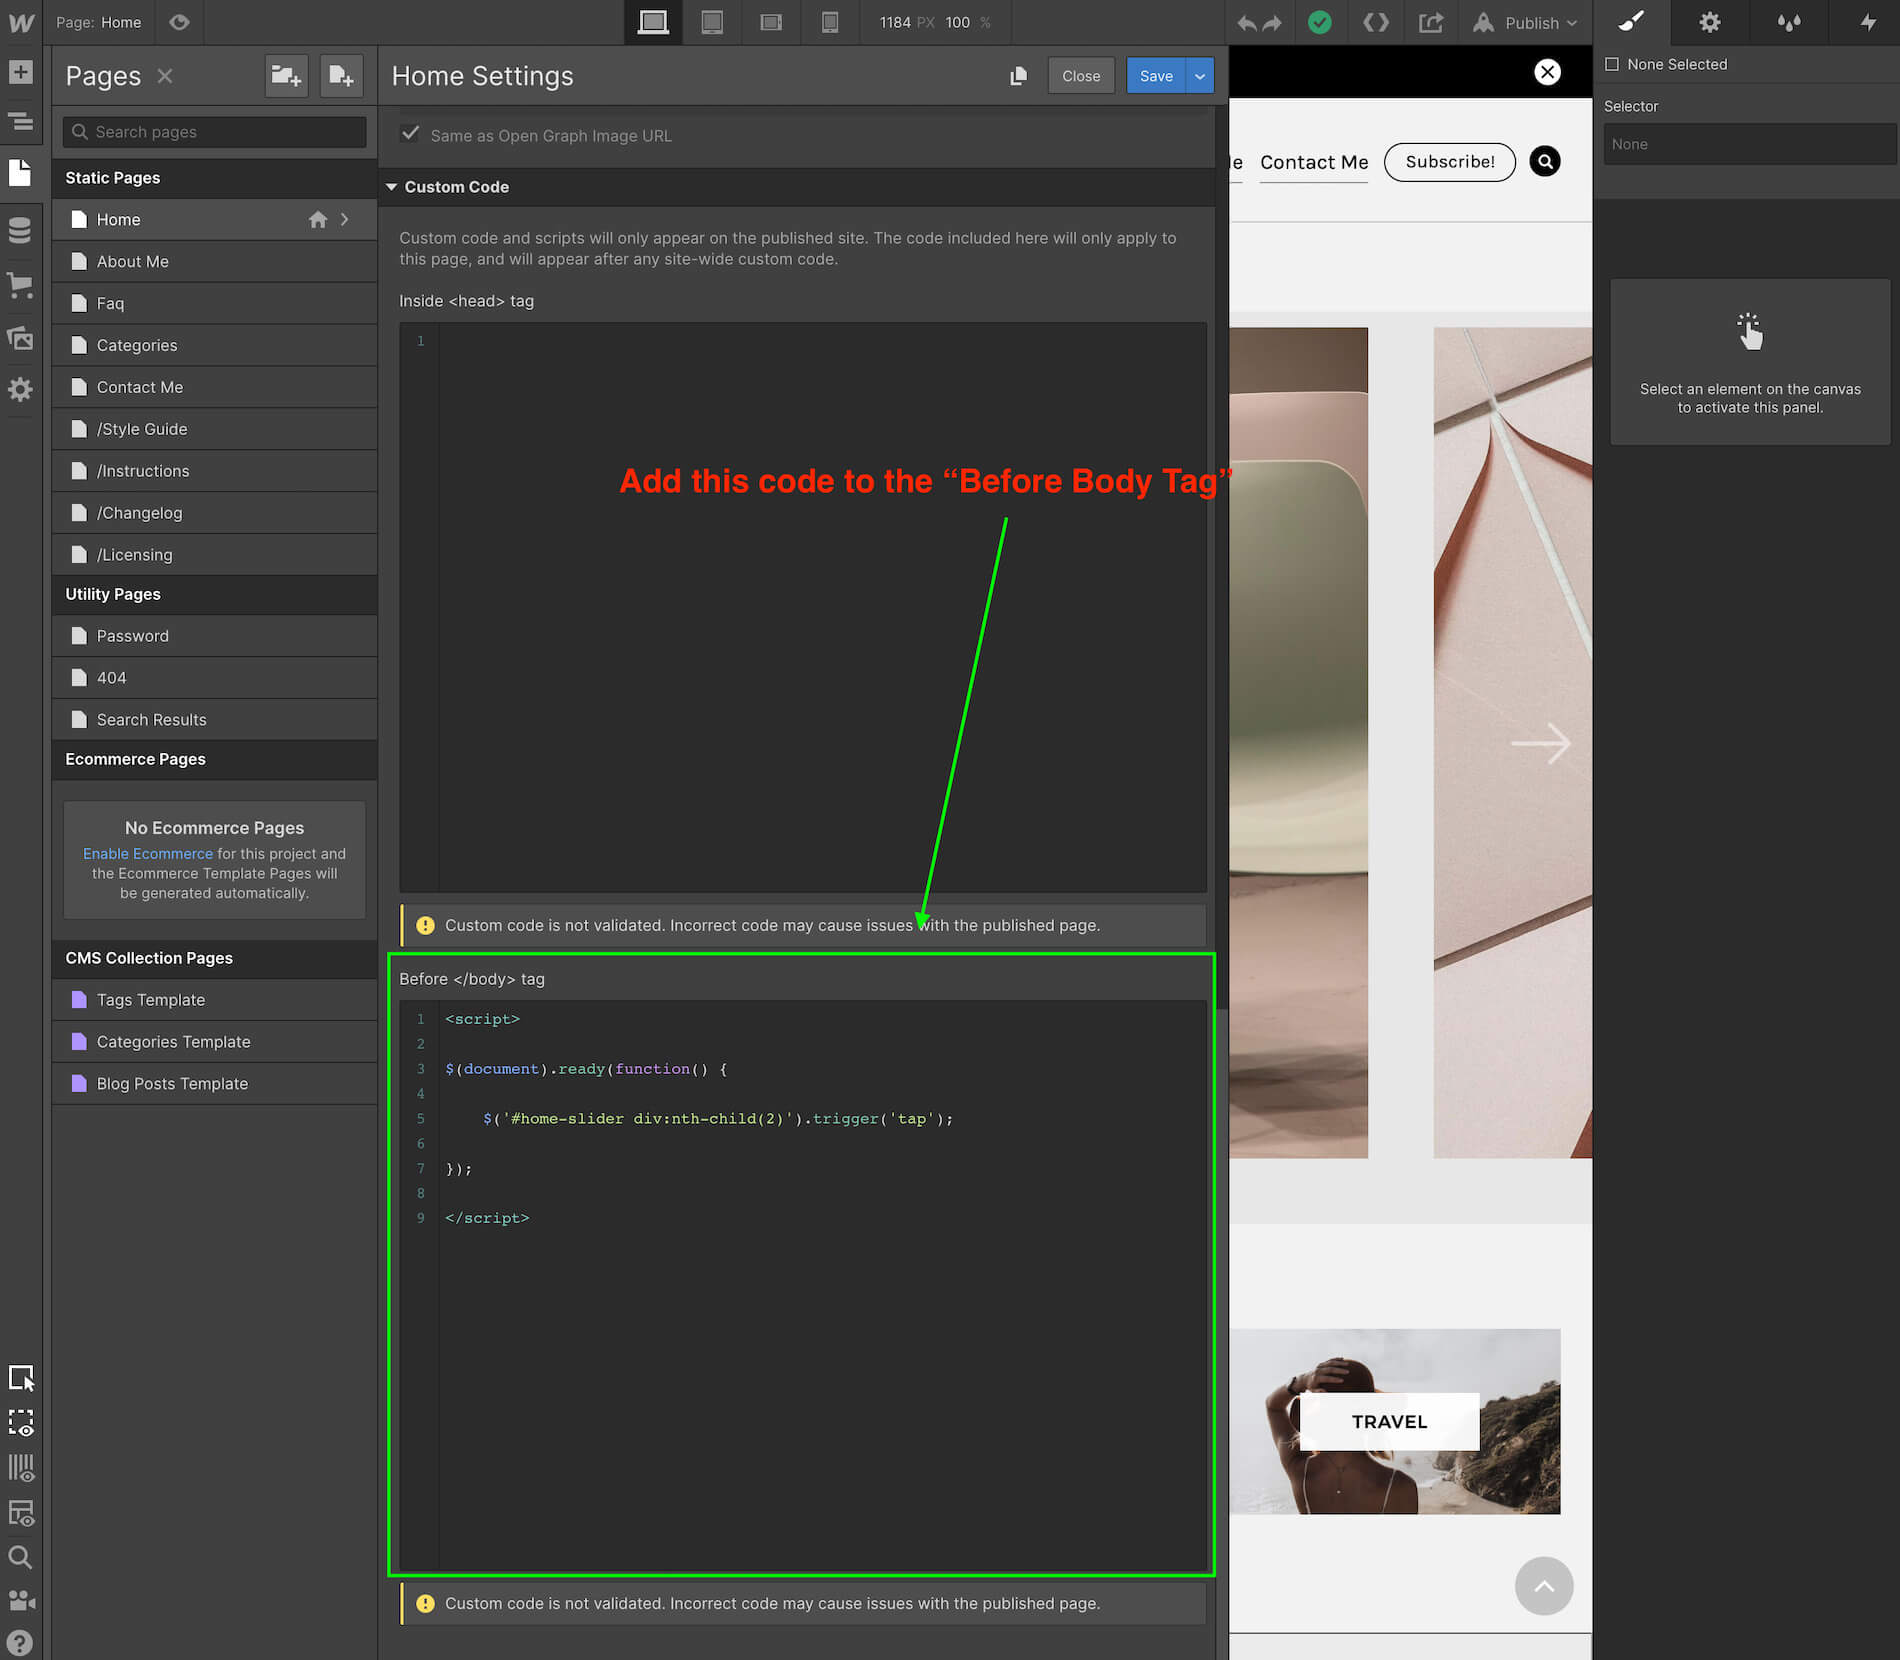Open the CMS Collections panel
Viewport: 1900px width, 1660px height.
tap(20, 231)
